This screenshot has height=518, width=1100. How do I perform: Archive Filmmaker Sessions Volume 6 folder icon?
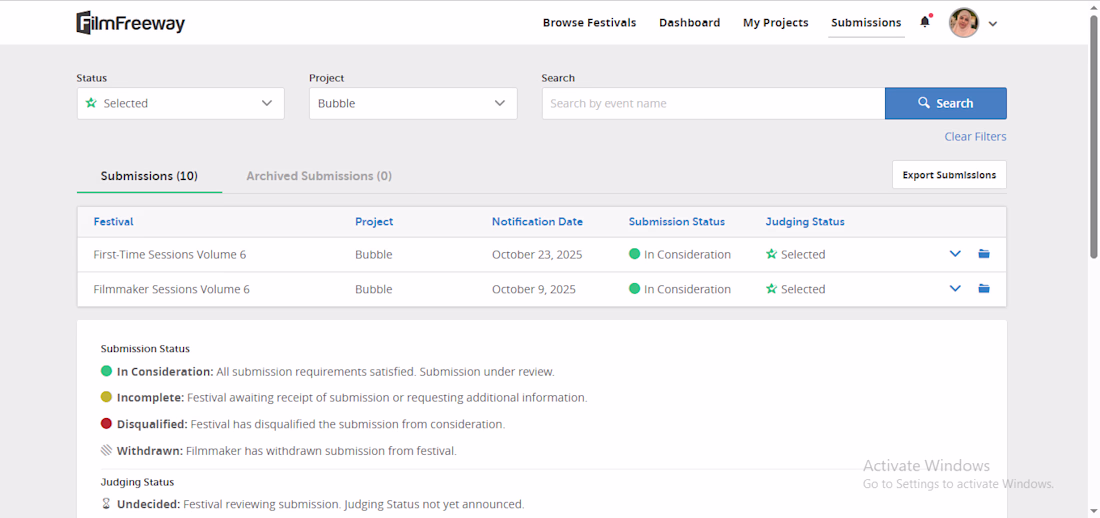(x=984, y=288)
